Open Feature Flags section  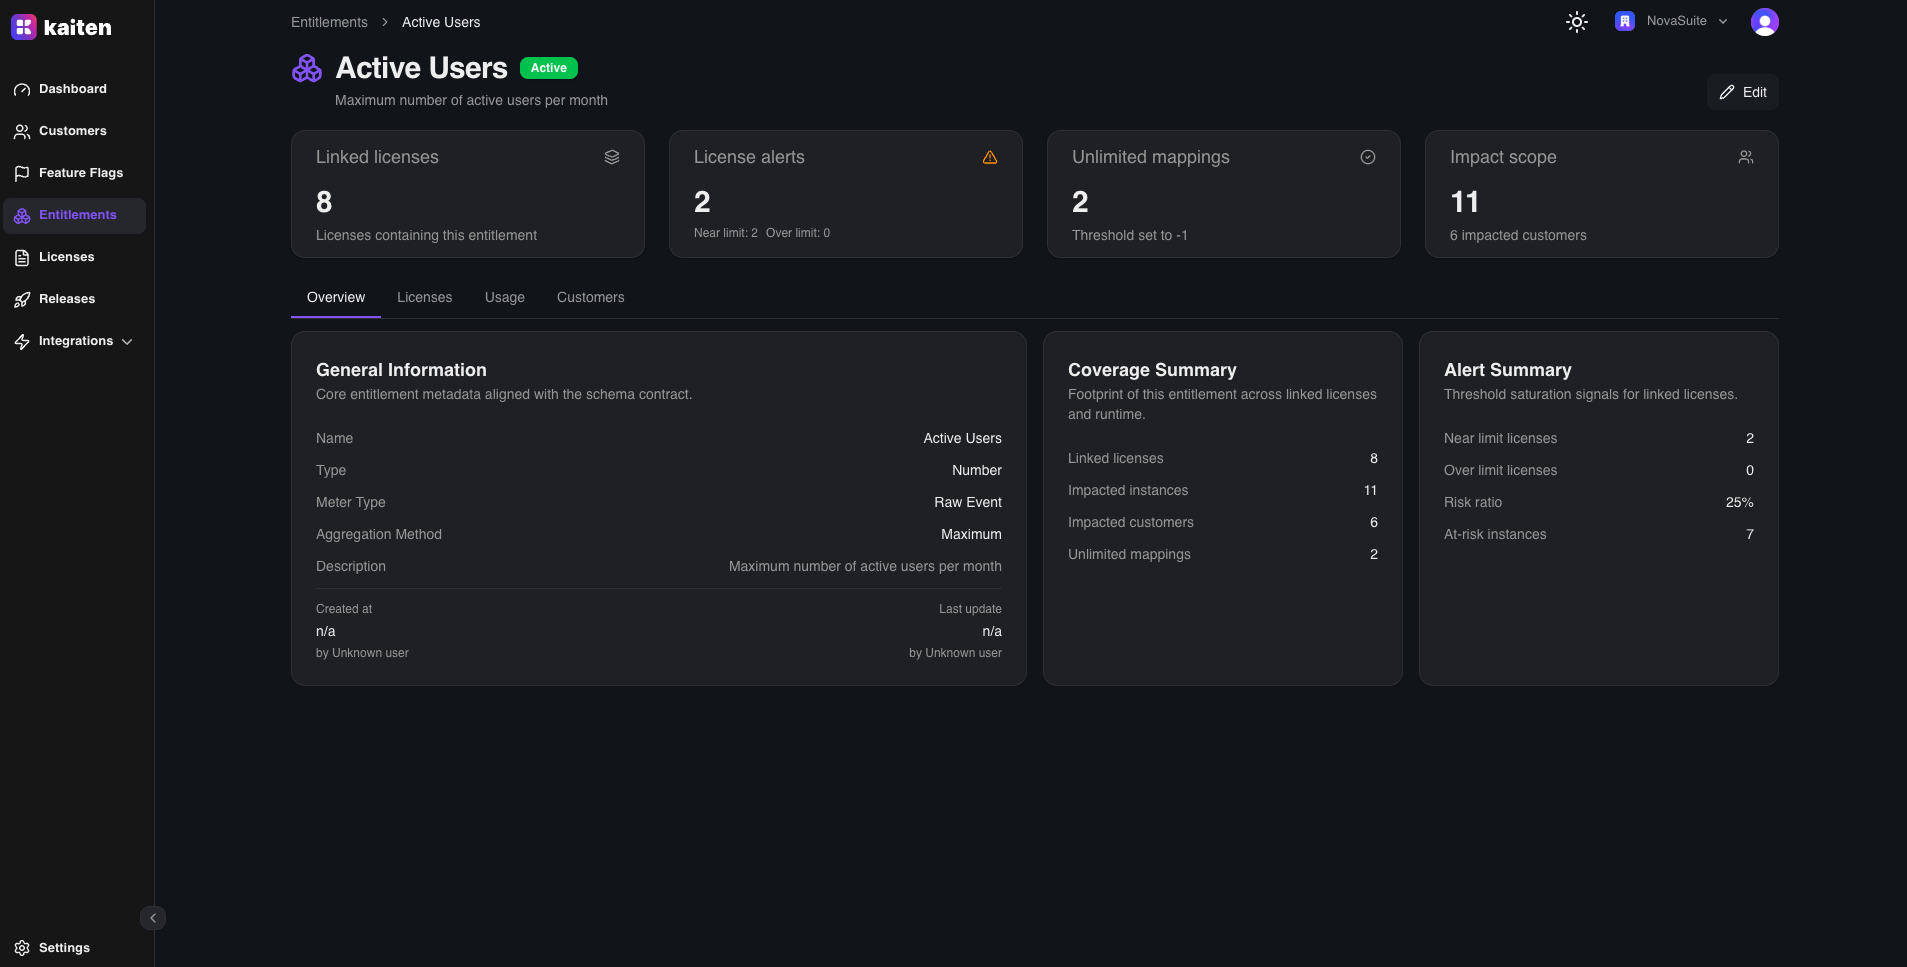point(80,173)
